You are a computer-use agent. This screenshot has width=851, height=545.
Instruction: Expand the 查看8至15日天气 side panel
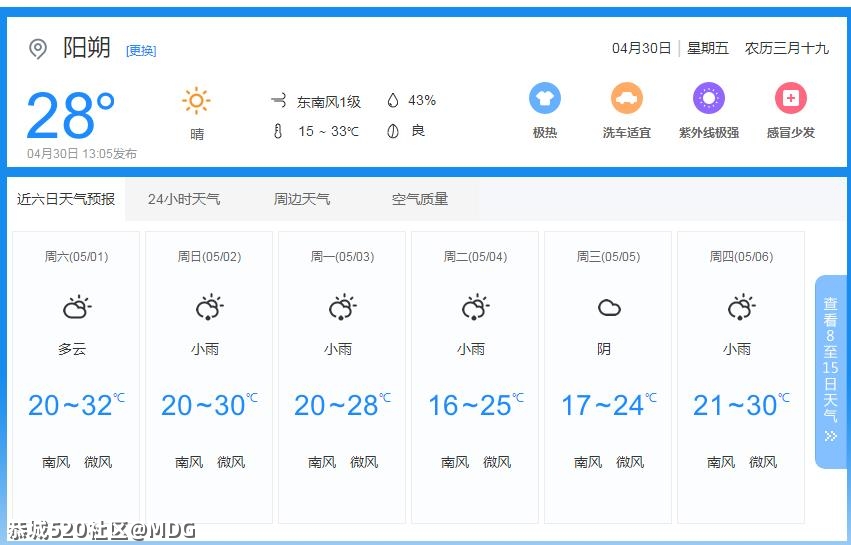(x=830, y=371)
